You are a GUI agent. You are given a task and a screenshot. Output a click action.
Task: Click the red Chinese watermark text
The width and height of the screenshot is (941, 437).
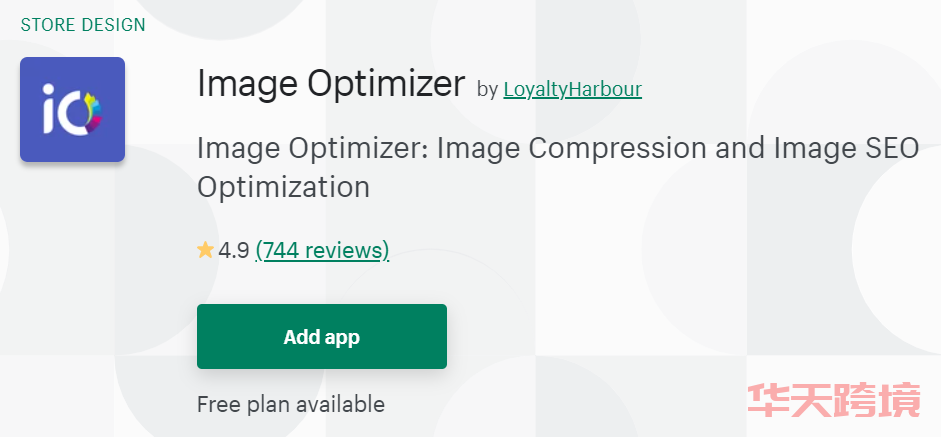pyautogui.click(x=834, y=400)
